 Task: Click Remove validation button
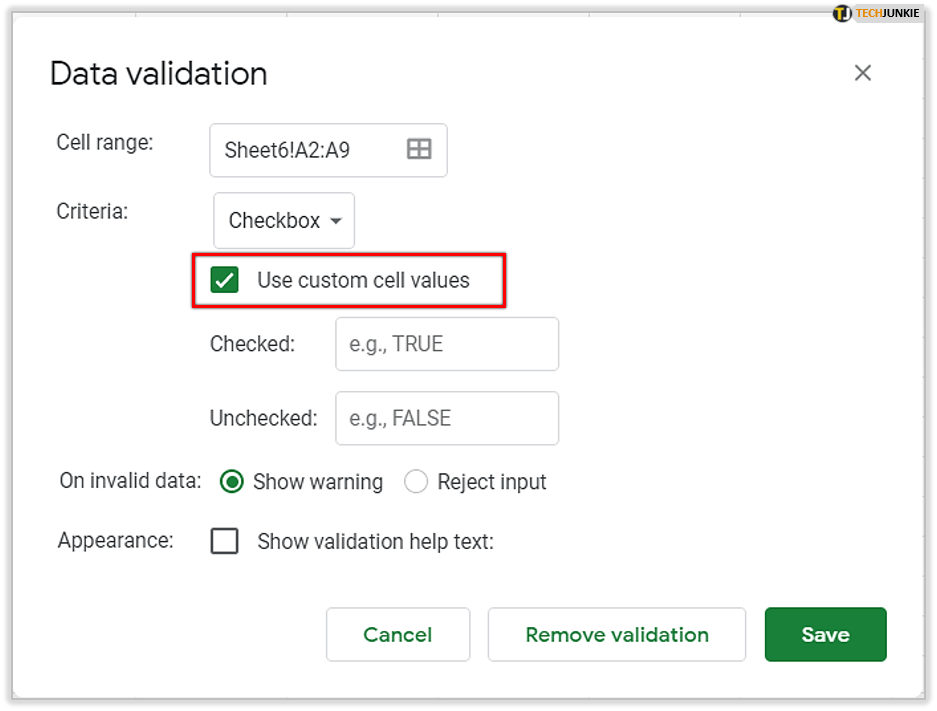pyautogui.click(x=617, y=635)
